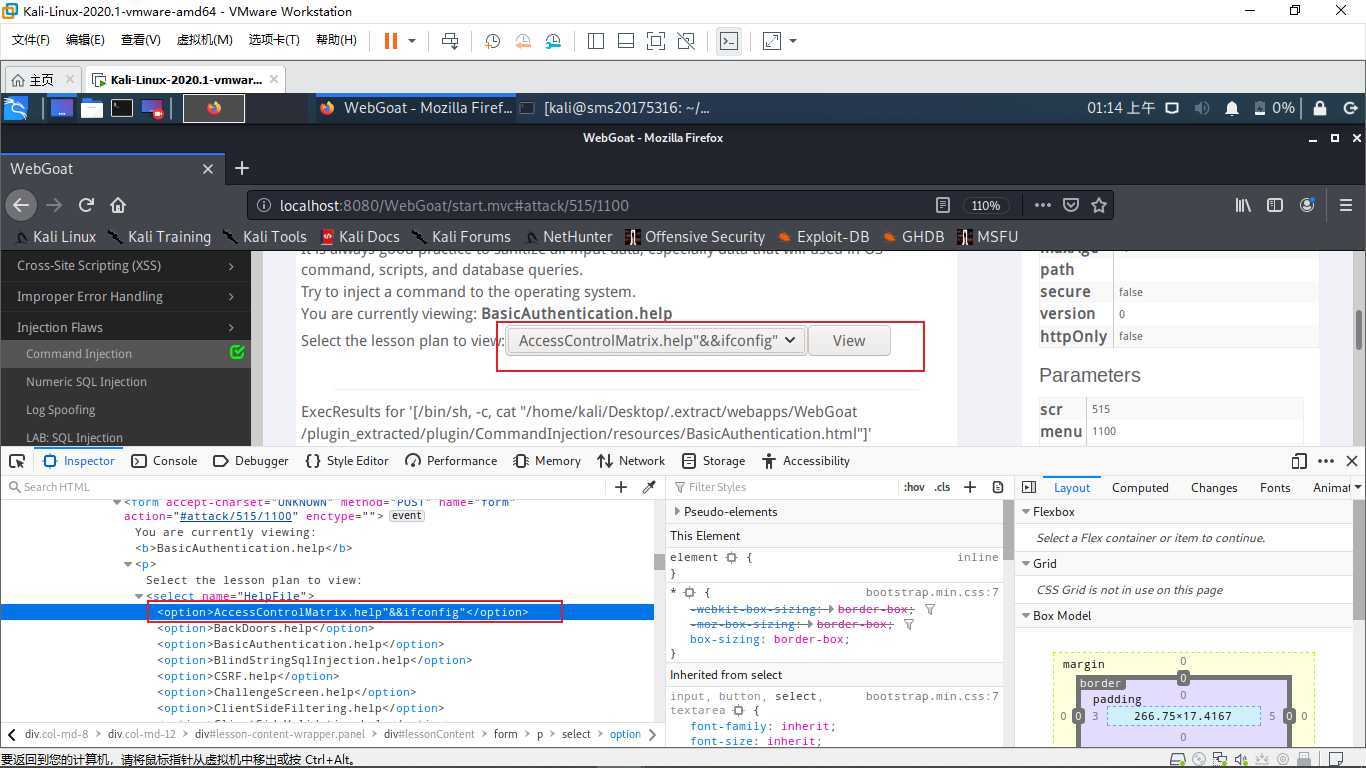Viewport: 1366px width, 768px height.
Task: Bookmark this page with the star icon
Action: [x=1099, y=205]
